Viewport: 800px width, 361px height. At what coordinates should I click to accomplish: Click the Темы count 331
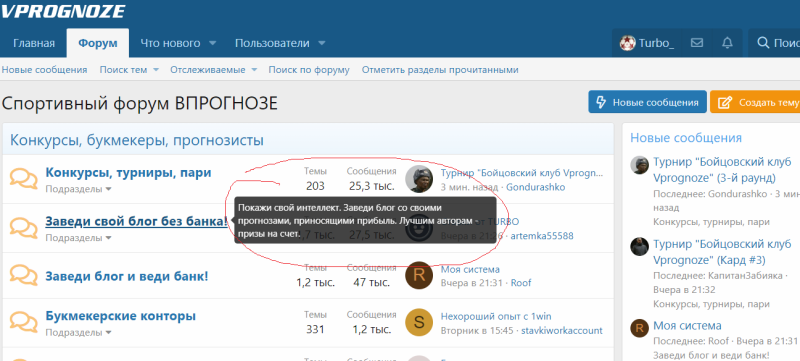pyautogui.click(x=315, y=329)
